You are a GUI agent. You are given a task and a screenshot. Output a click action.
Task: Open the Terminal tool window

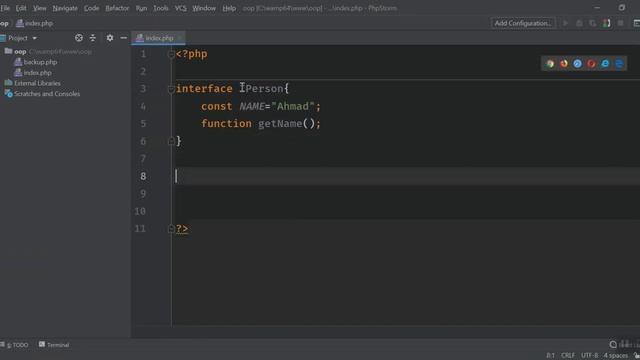[54, 345]
